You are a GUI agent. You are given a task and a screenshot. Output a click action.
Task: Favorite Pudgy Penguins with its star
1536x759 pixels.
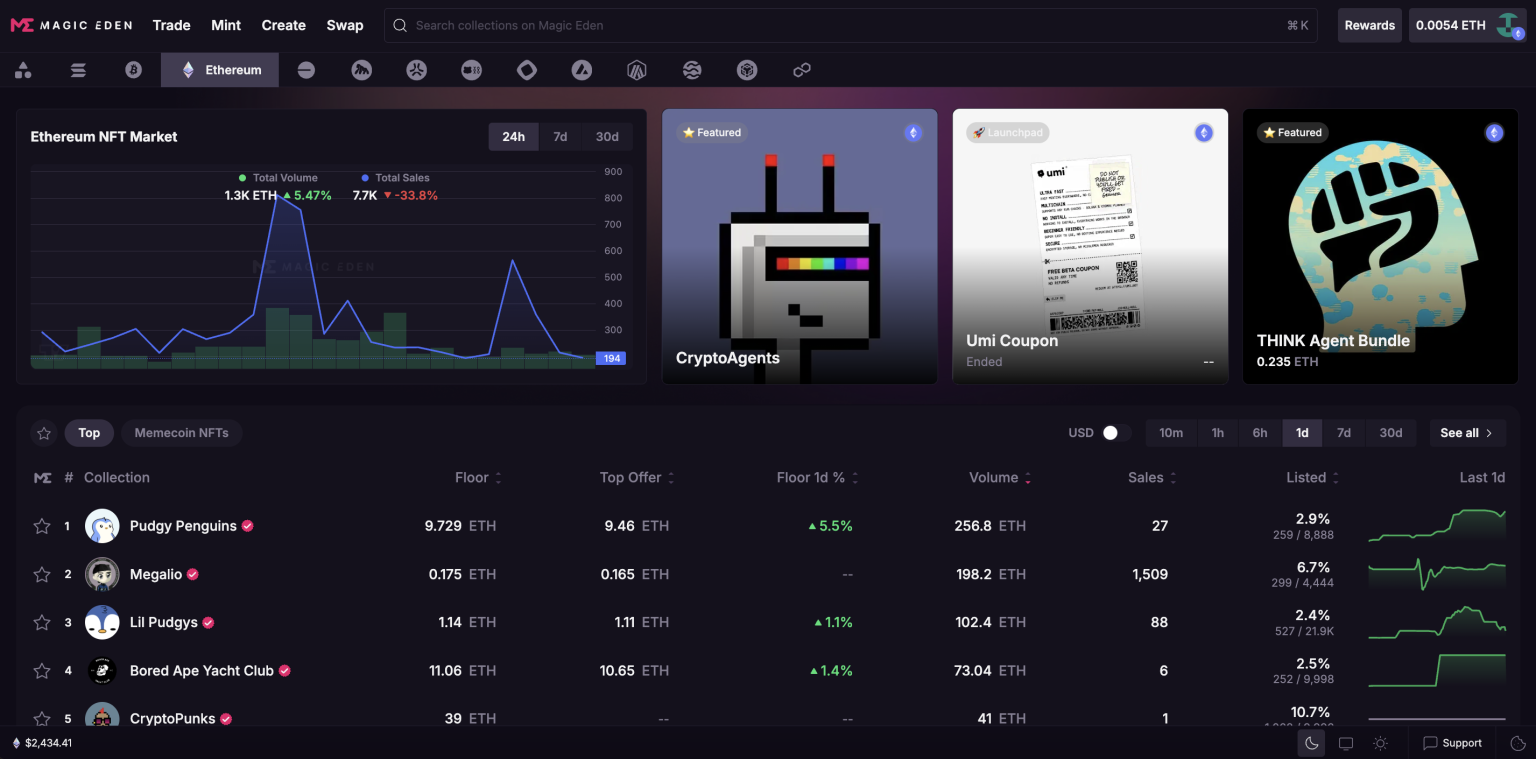pyautogui.click(x=42, y=525)
